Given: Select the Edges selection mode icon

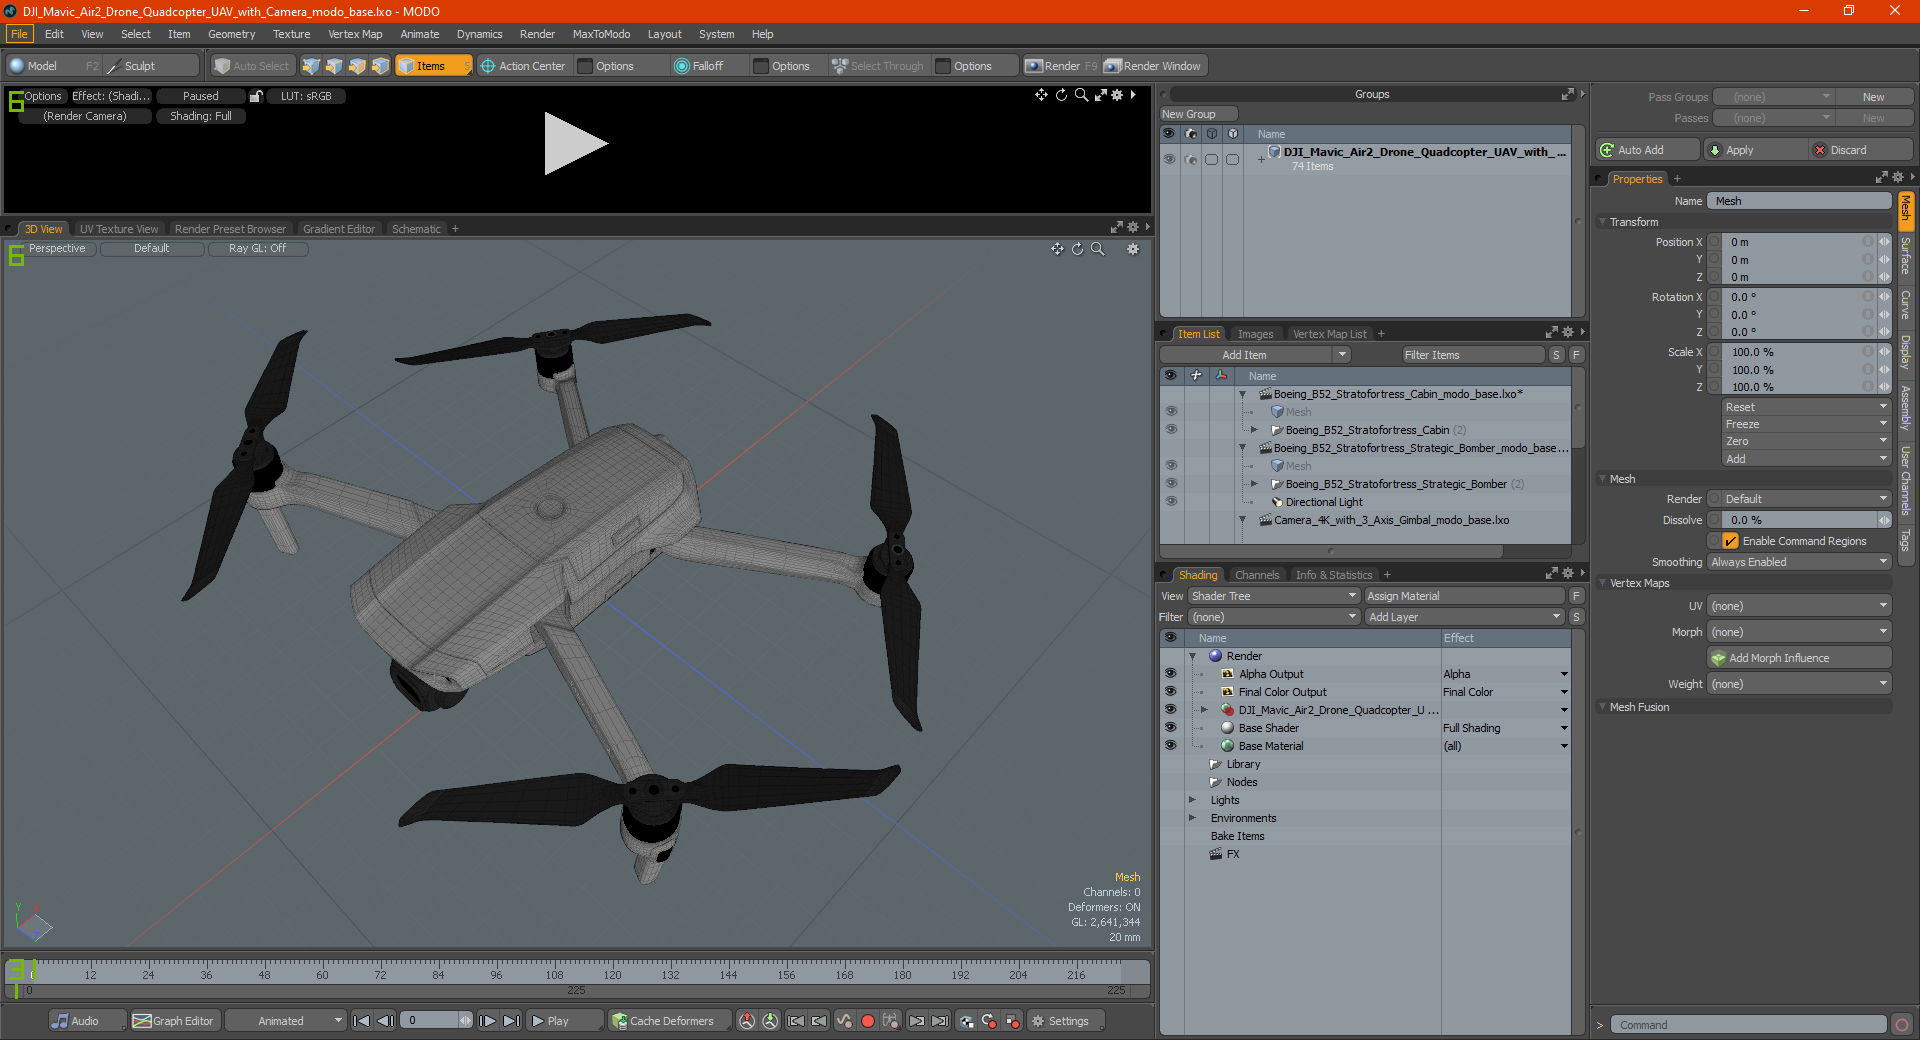Looking at the screenshot, I should pyautogui.click(x=334, y=66).
